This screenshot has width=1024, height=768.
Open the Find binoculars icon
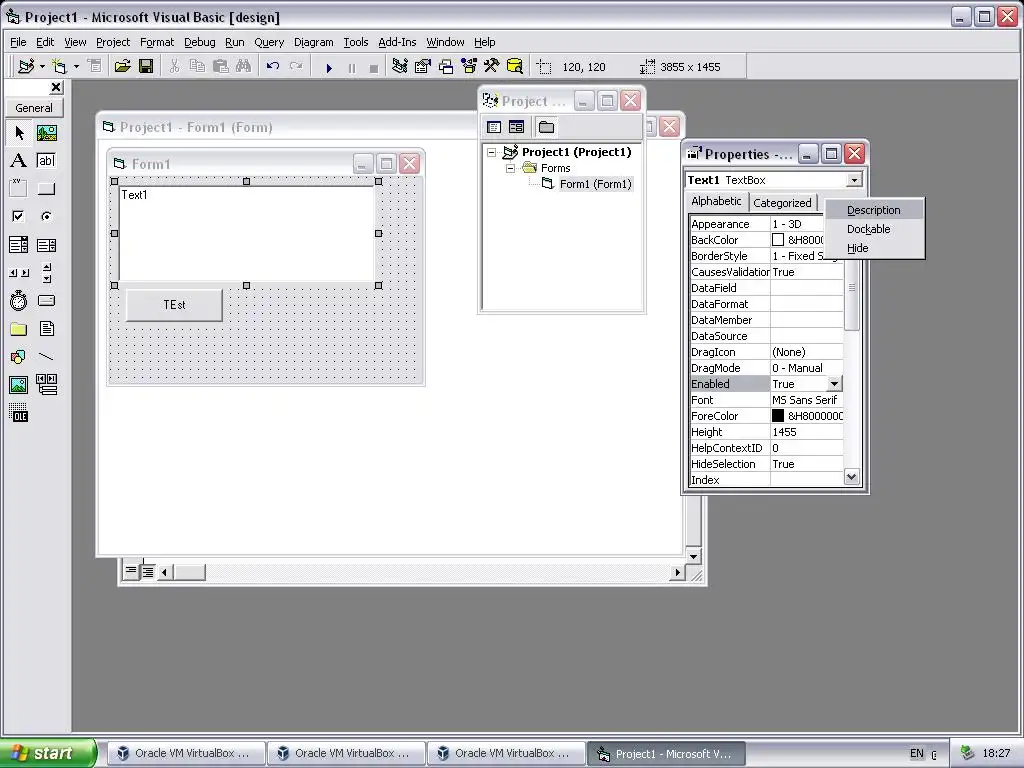244,67
